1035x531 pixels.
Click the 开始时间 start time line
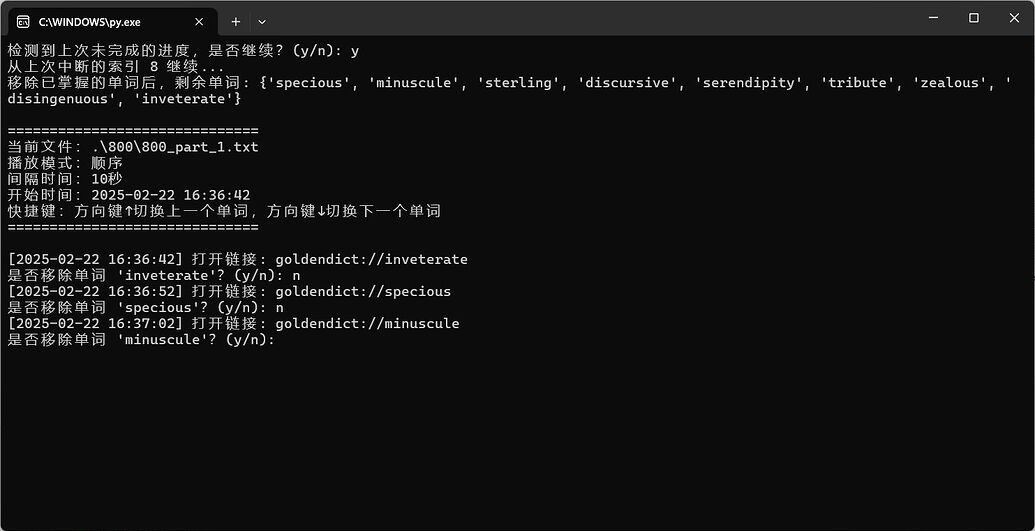pos(128,195)
